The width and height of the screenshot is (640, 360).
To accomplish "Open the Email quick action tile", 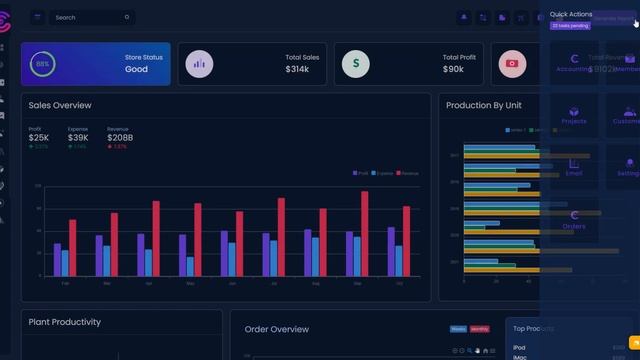I will point(574,167).
